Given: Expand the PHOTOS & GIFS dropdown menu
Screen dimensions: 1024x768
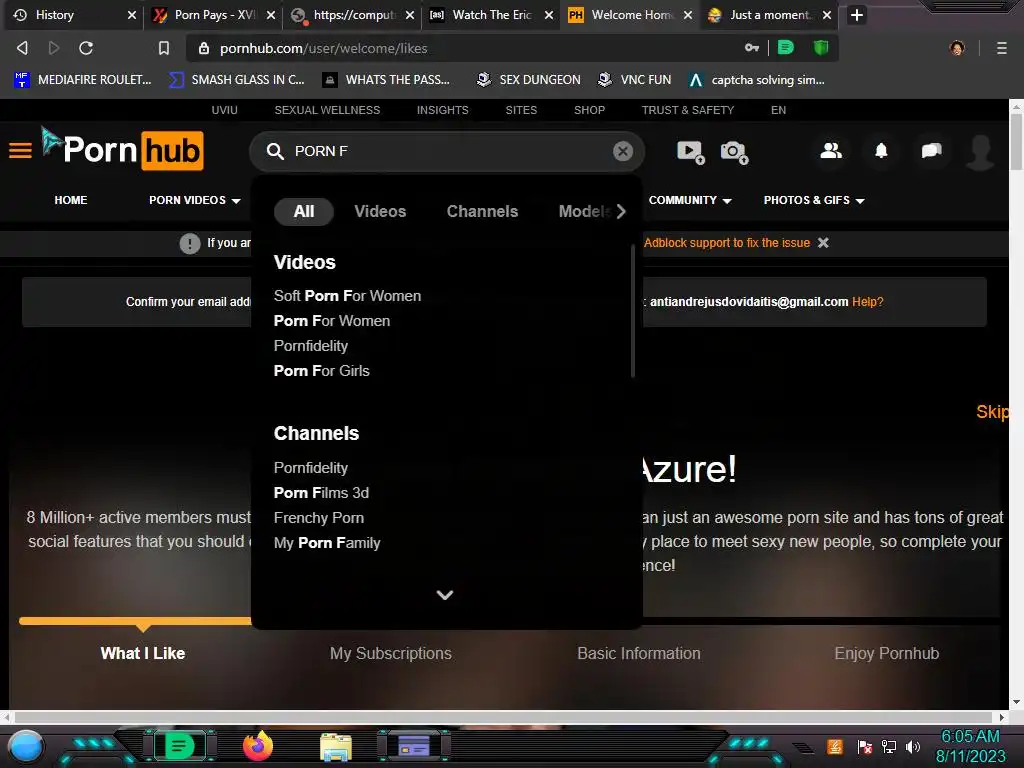Looking at the screenshot, I should point(814,200).
